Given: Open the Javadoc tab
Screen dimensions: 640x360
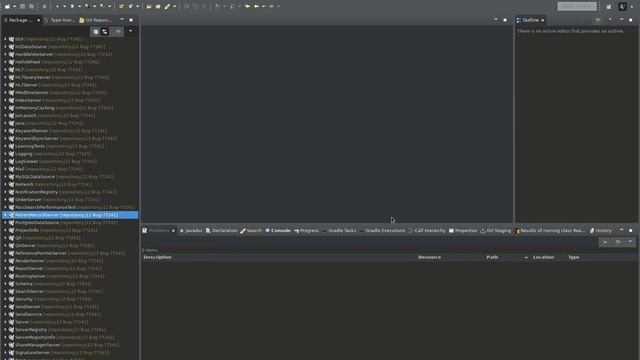Looking at the screenshot, I should tap(191, 231).
